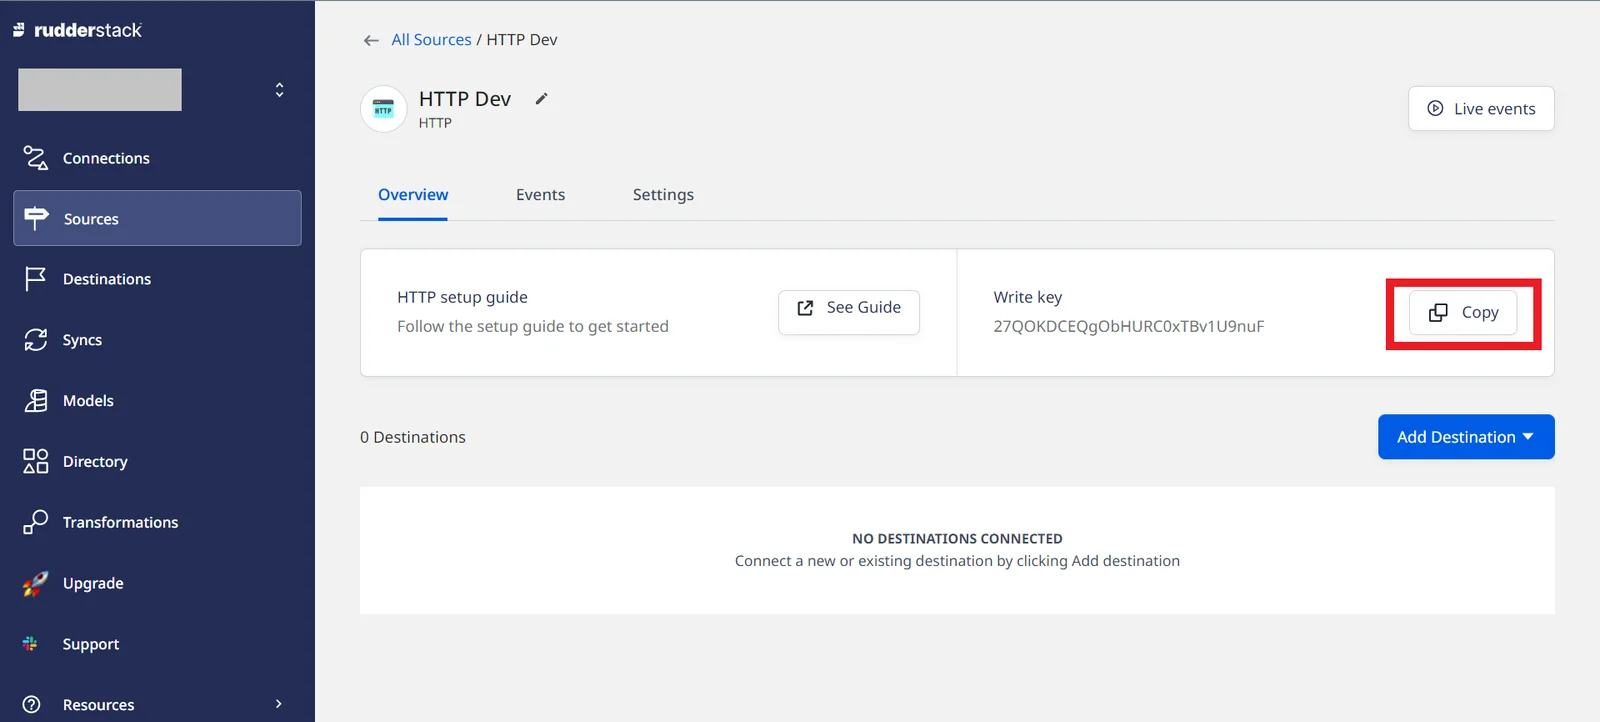Copy the write key
Screen dimensions: 1600x722
coord(1463,312)
